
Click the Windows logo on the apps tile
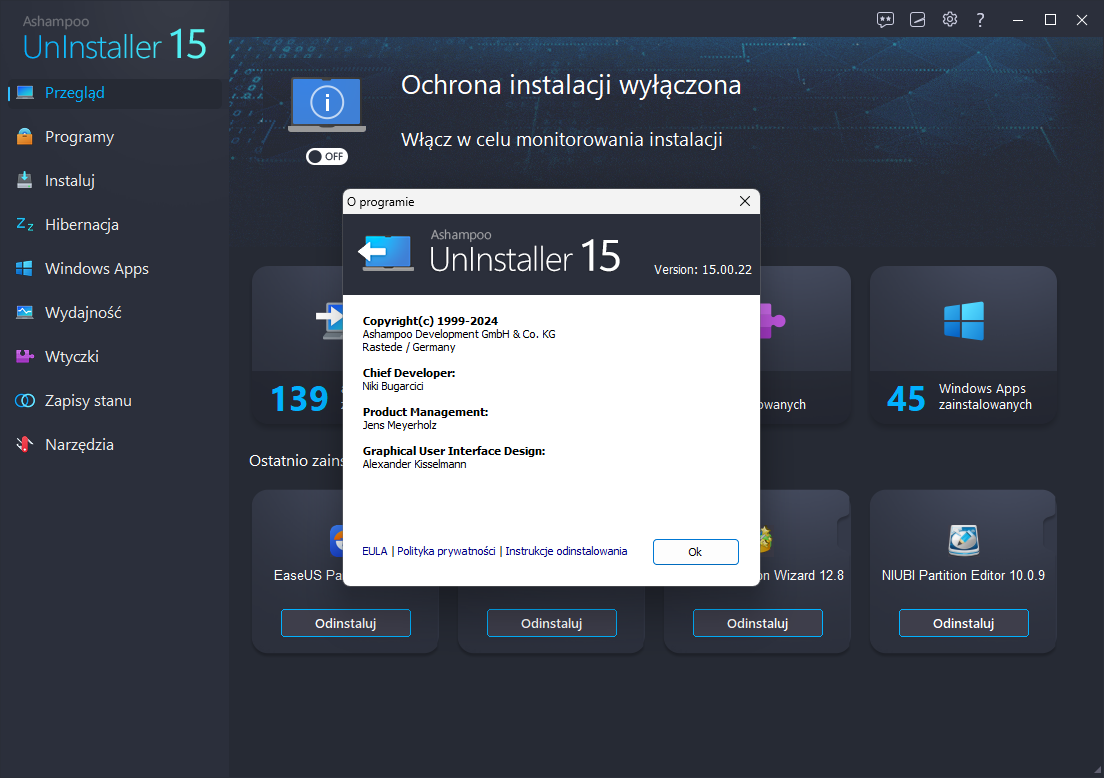(964, 321)
